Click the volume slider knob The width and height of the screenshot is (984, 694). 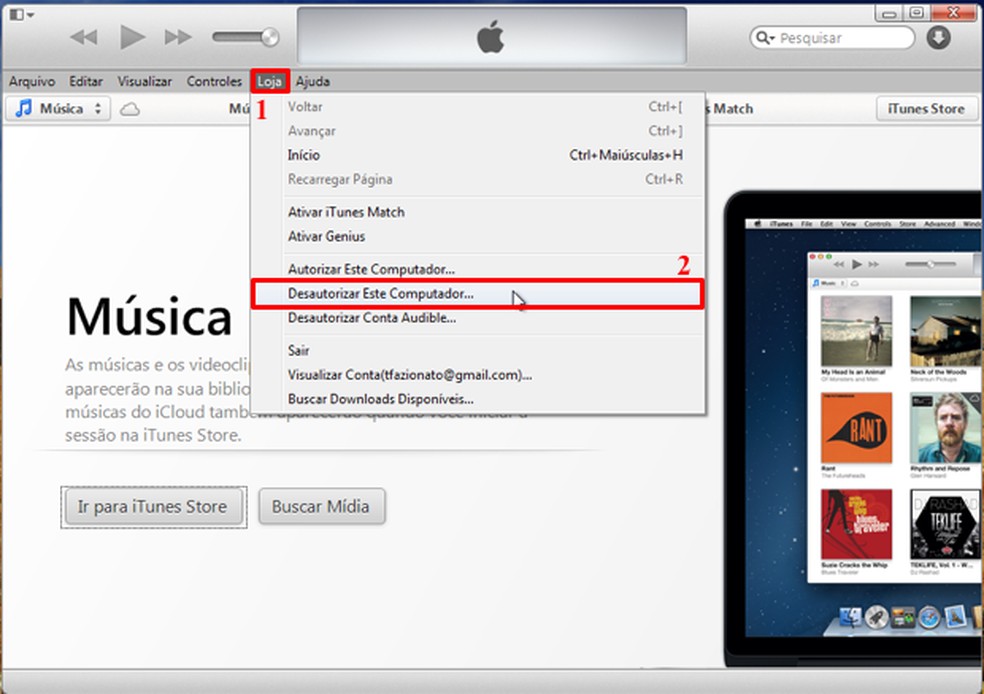(270, 37)
